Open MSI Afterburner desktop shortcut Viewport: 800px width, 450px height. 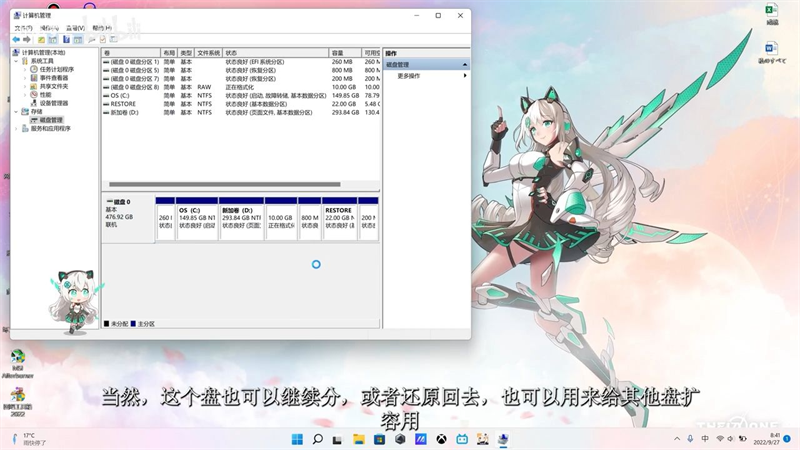[x=18, y=363]
